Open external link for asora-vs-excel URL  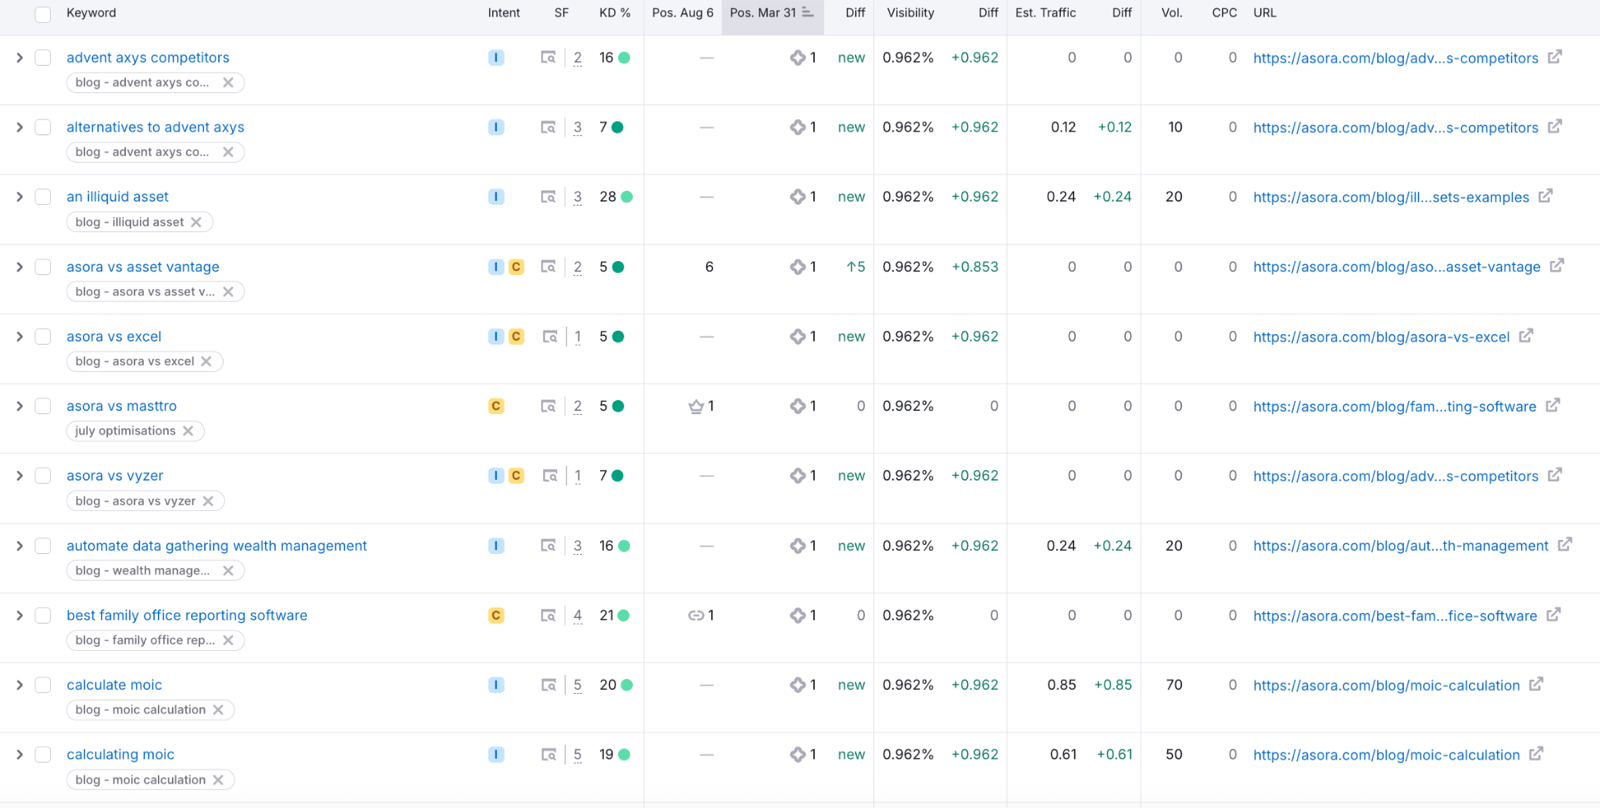pos(1526,336)
